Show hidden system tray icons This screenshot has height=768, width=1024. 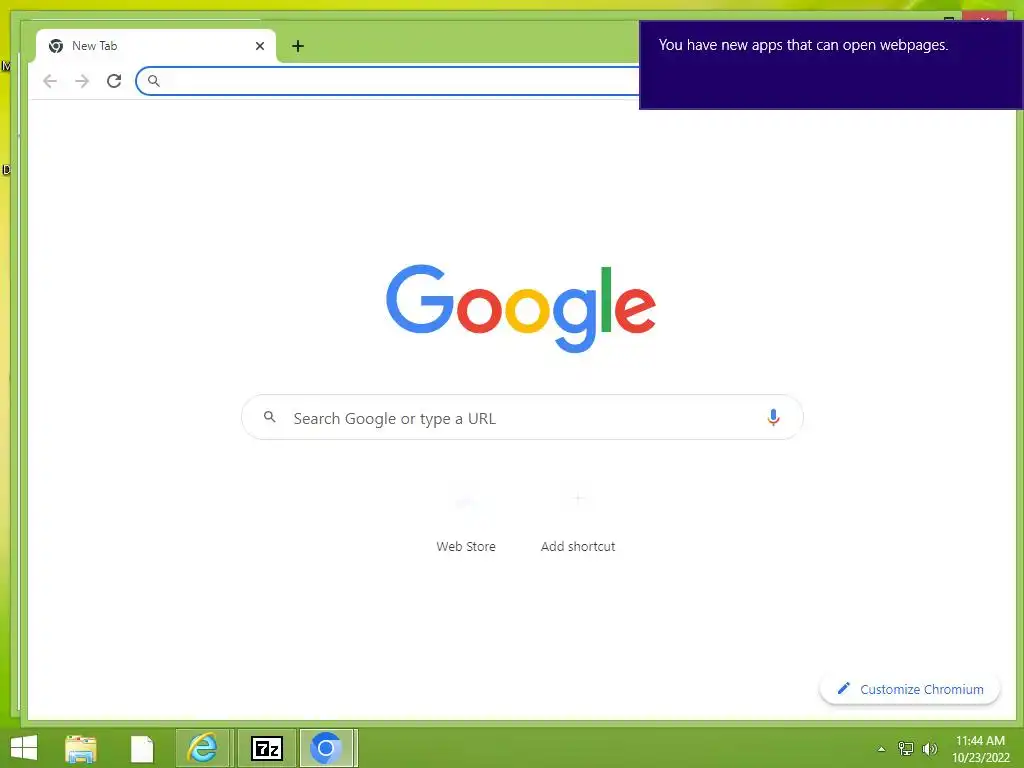pyautogui.click(x=882, y=749)
